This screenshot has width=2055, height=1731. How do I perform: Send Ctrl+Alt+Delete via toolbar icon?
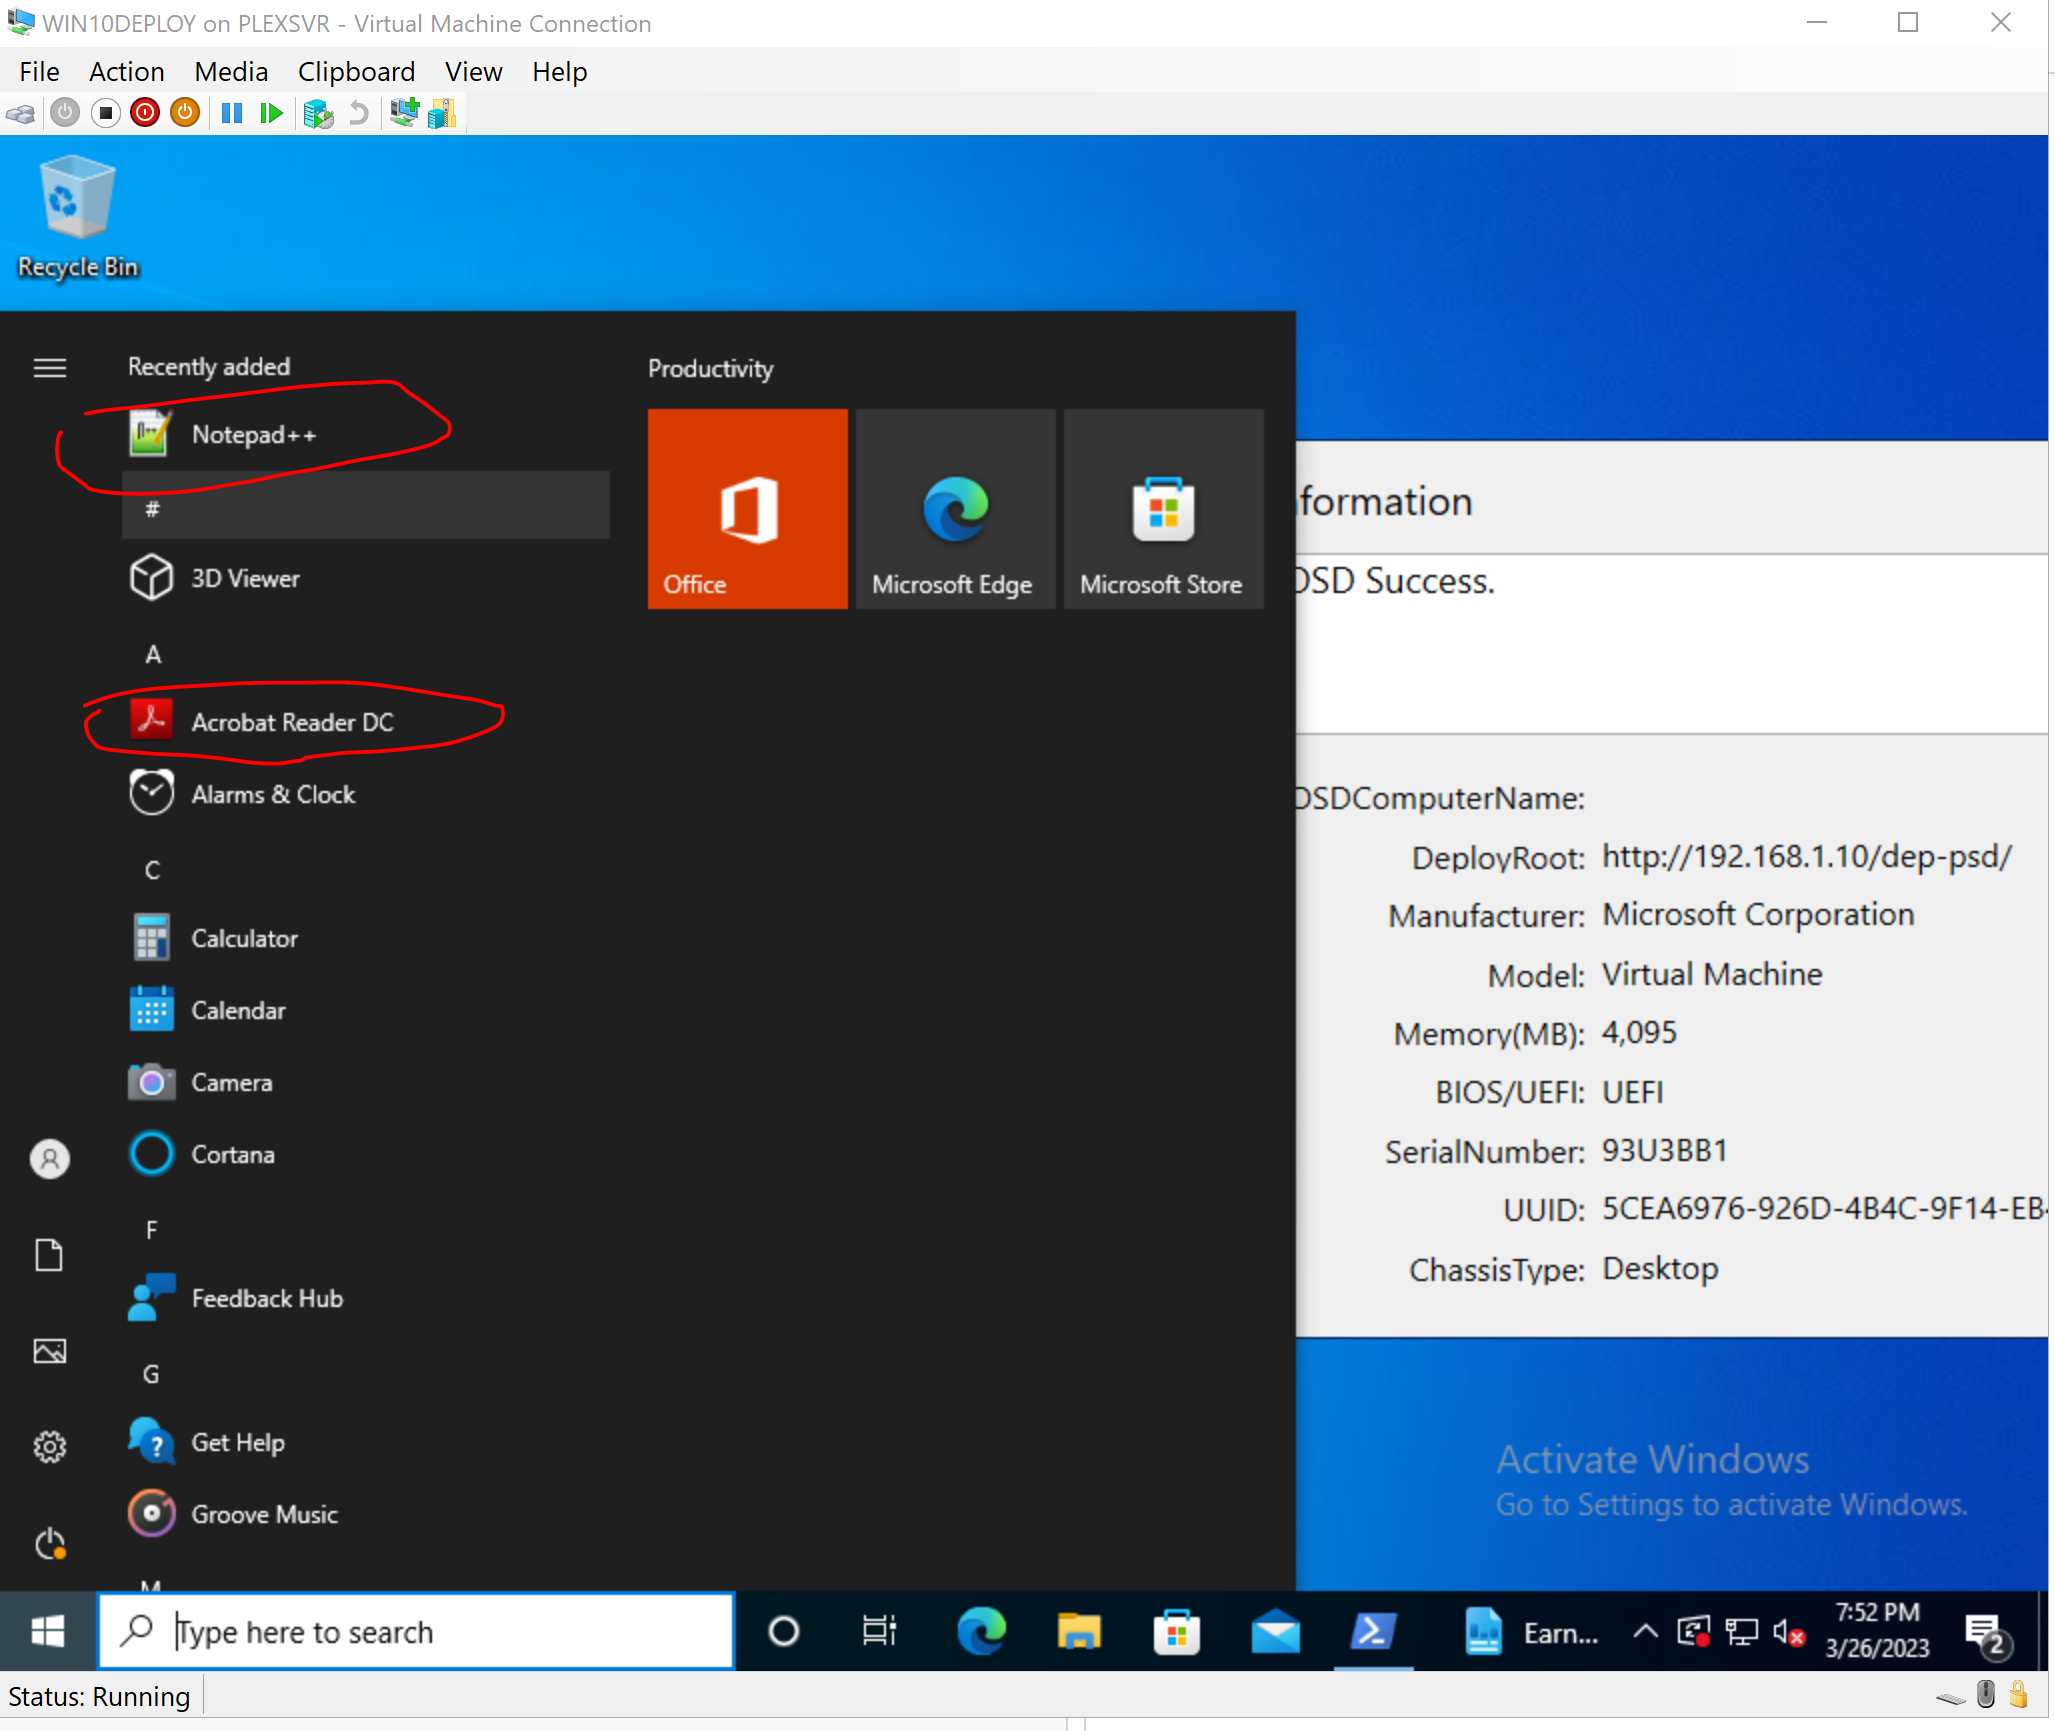(x=20, y=112)
